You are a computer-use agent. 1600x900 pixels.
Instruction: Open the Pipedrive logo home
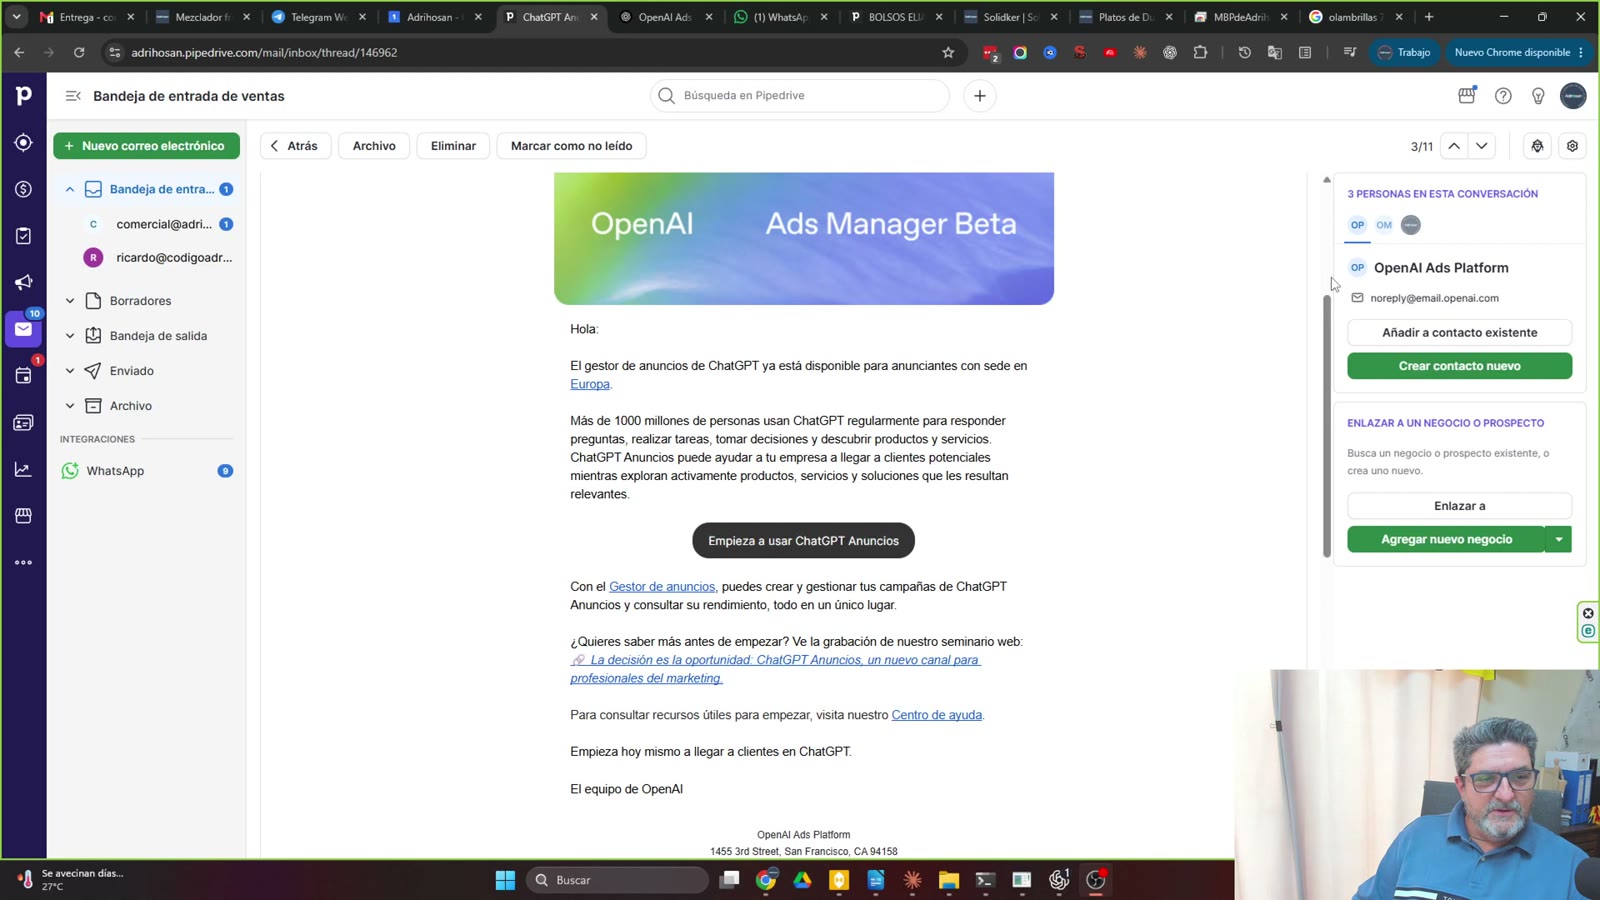pyautogui.click(x=23, y=95)
